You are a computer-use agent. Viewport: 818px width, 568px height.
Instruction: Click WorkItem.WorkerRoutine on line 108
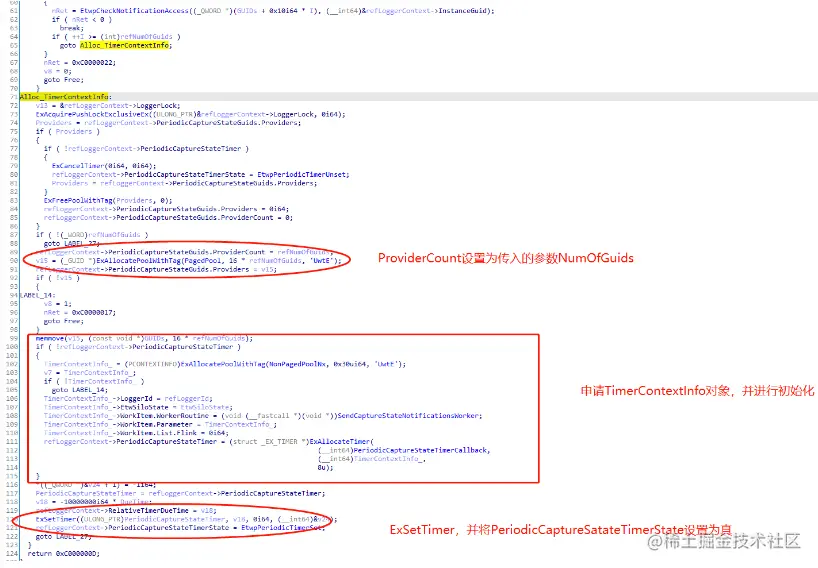point(164,416)
